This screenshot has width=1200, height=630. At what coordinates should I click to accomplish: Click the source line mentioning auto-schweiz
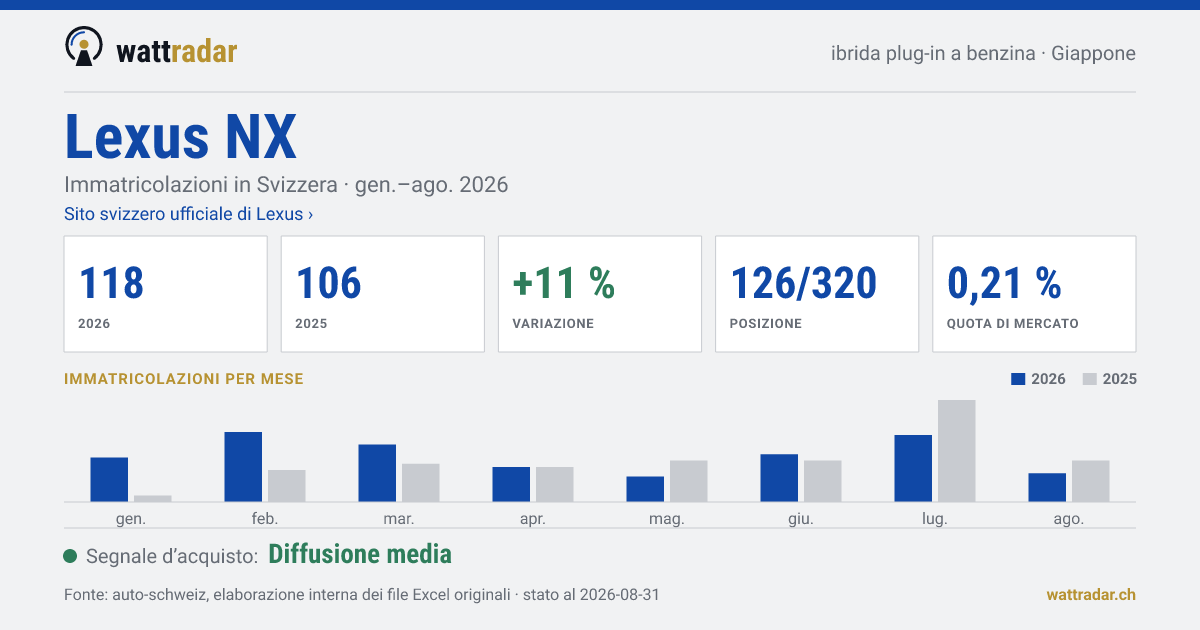[x=361, y=595]
